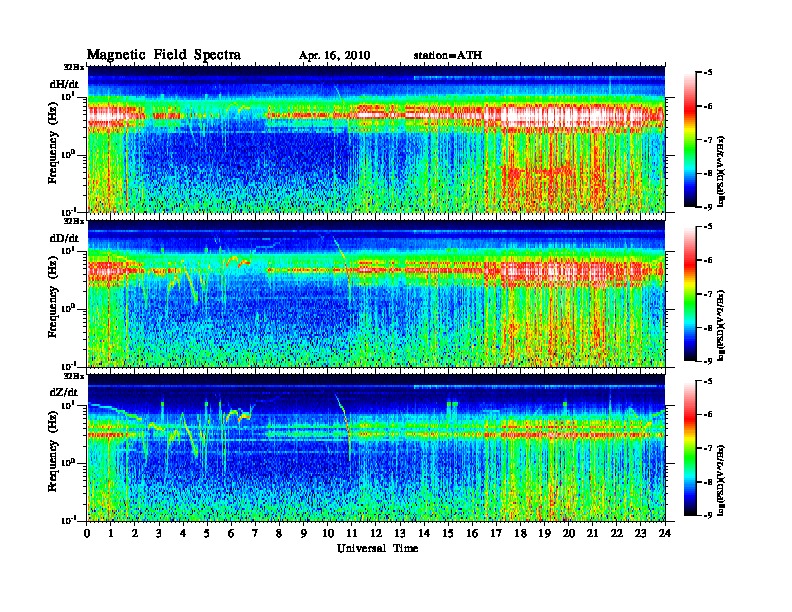Click hour 15 on the time axis
792x612 pixels.
(448, 534)
